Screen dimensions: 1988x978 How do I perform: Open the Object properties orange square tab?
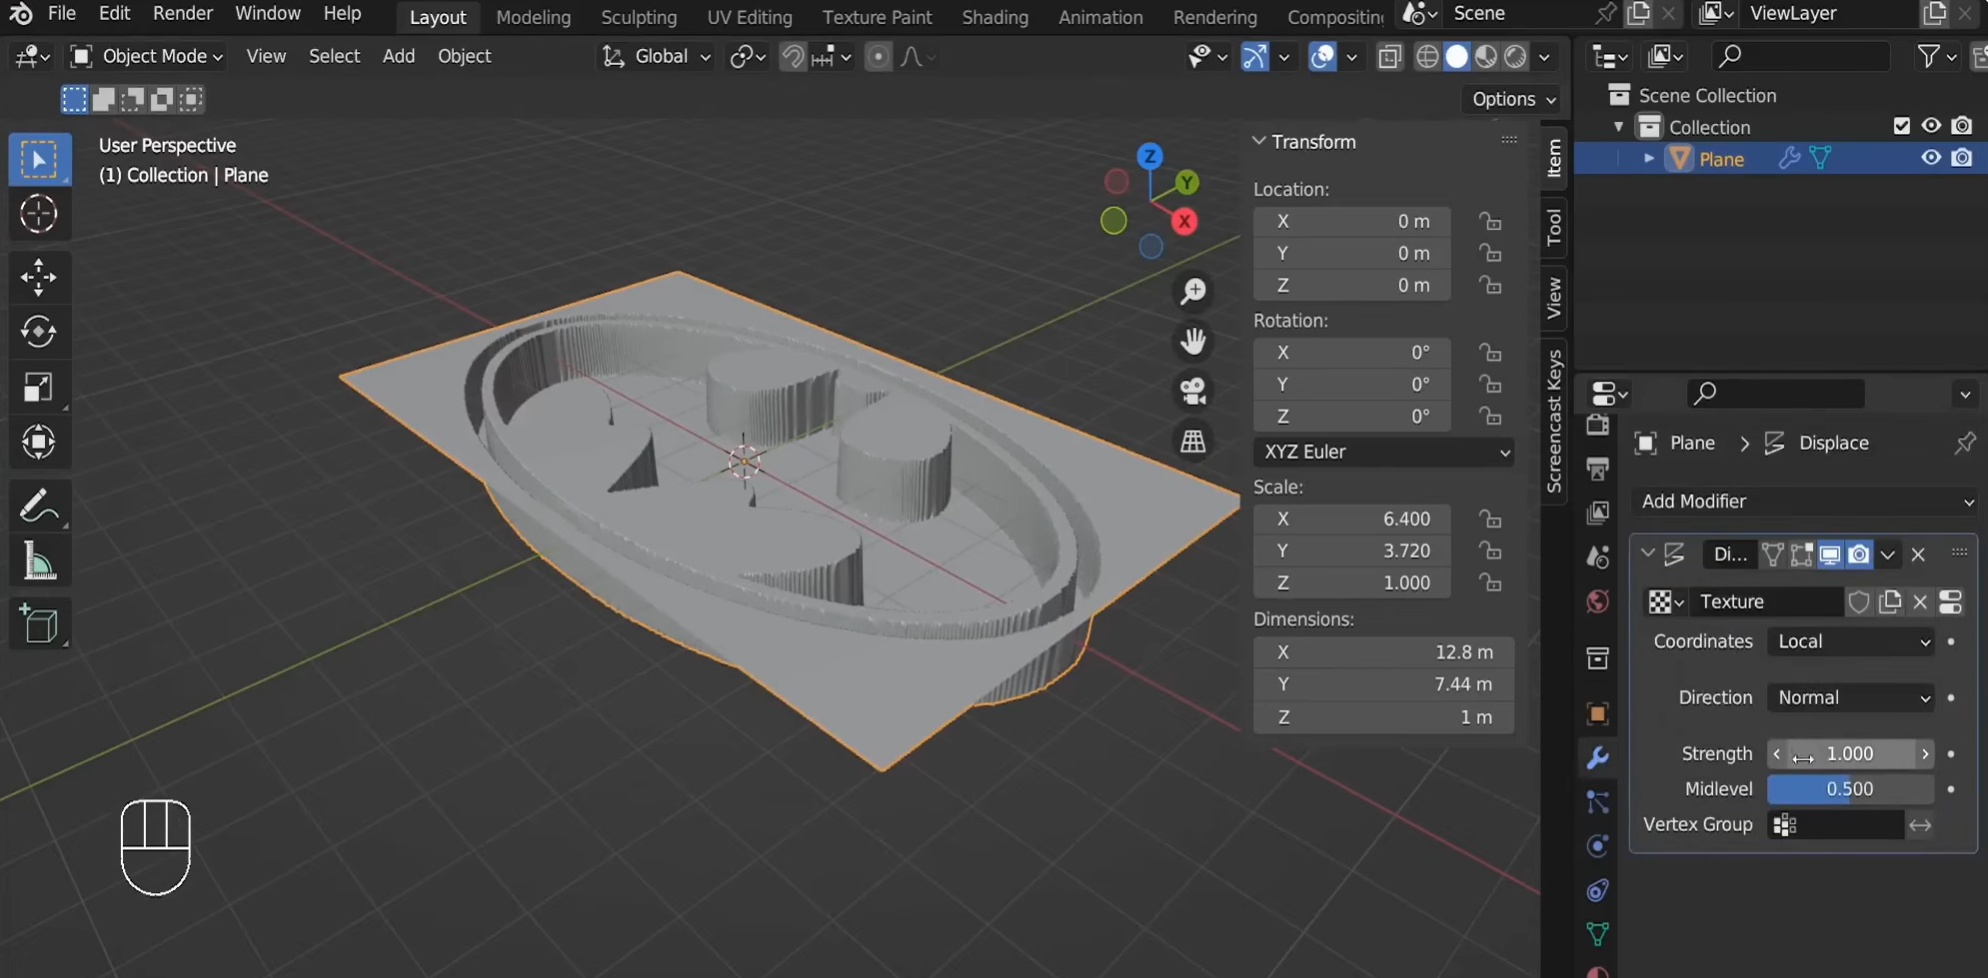pyautogui.click(x=1597, y=713)
